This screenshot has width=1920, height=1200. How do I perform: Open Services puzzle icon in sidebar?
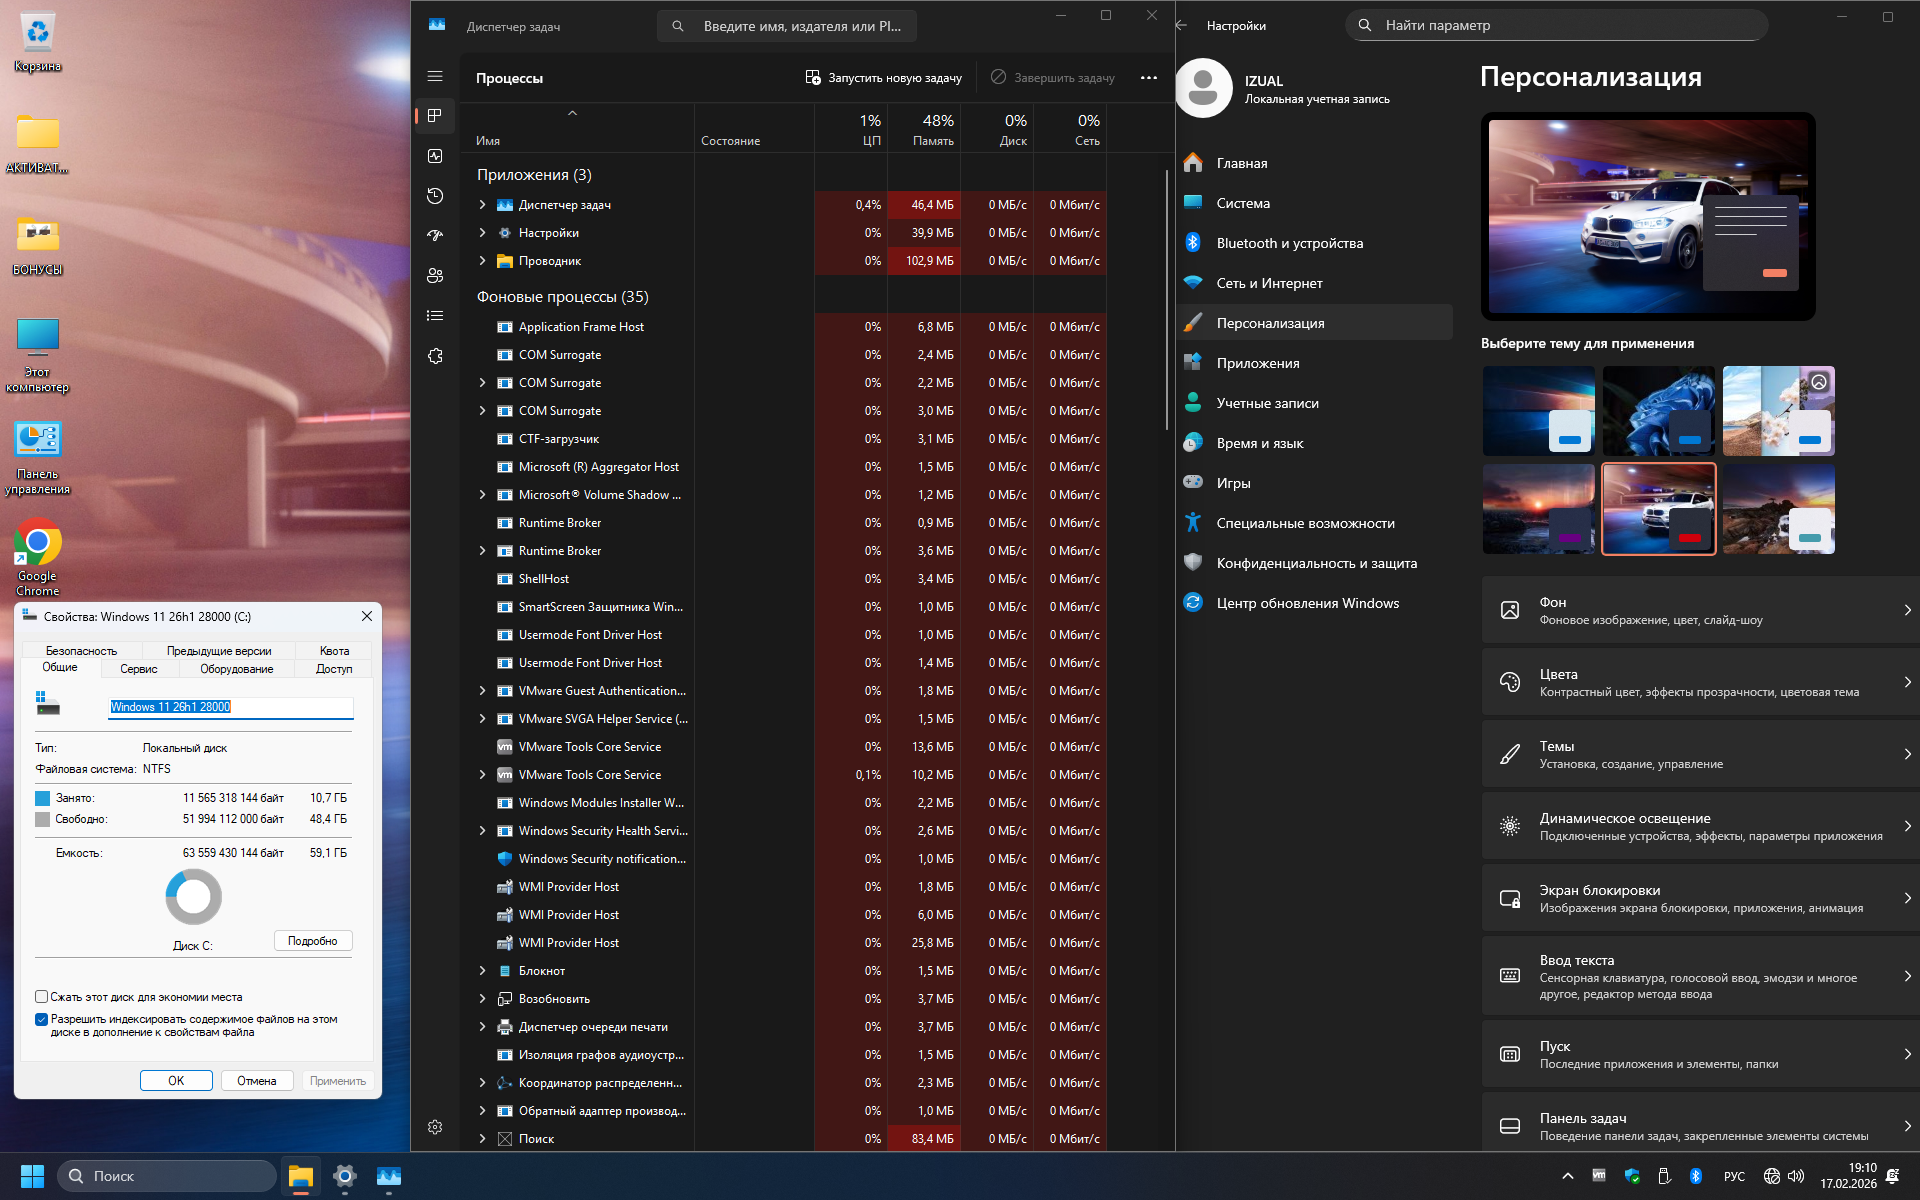pyautogui.click(x=435, y=356)
